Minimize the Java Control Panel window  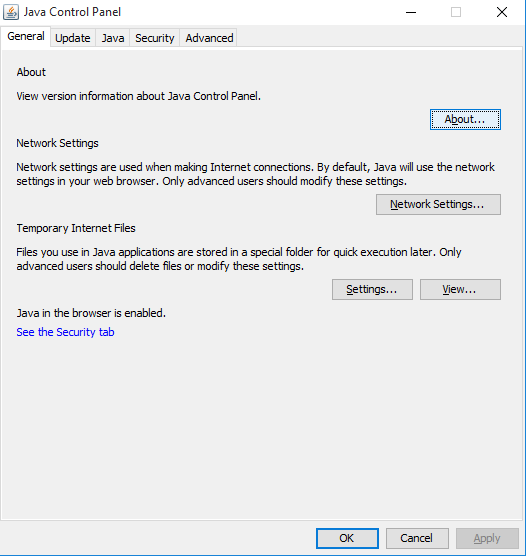[x=411, y=12]
